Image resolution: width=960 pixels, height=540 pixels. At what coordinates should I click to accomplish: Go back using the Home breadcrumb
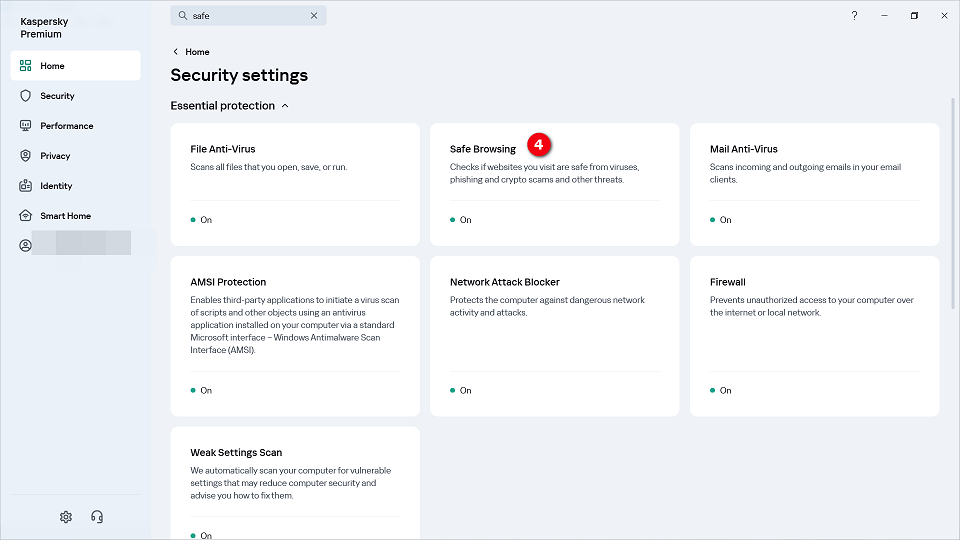(x=197, y=52)
